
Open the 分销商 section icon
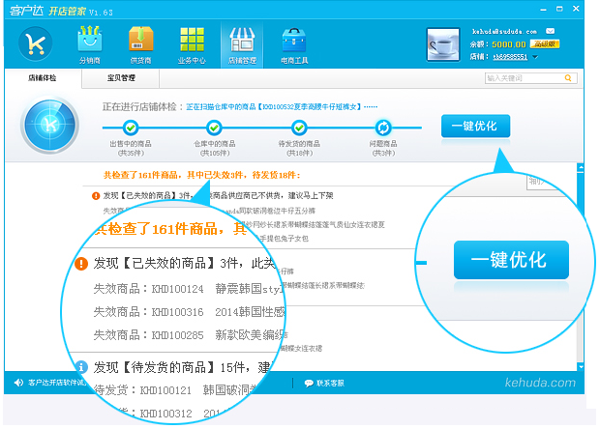click(89, 42)
